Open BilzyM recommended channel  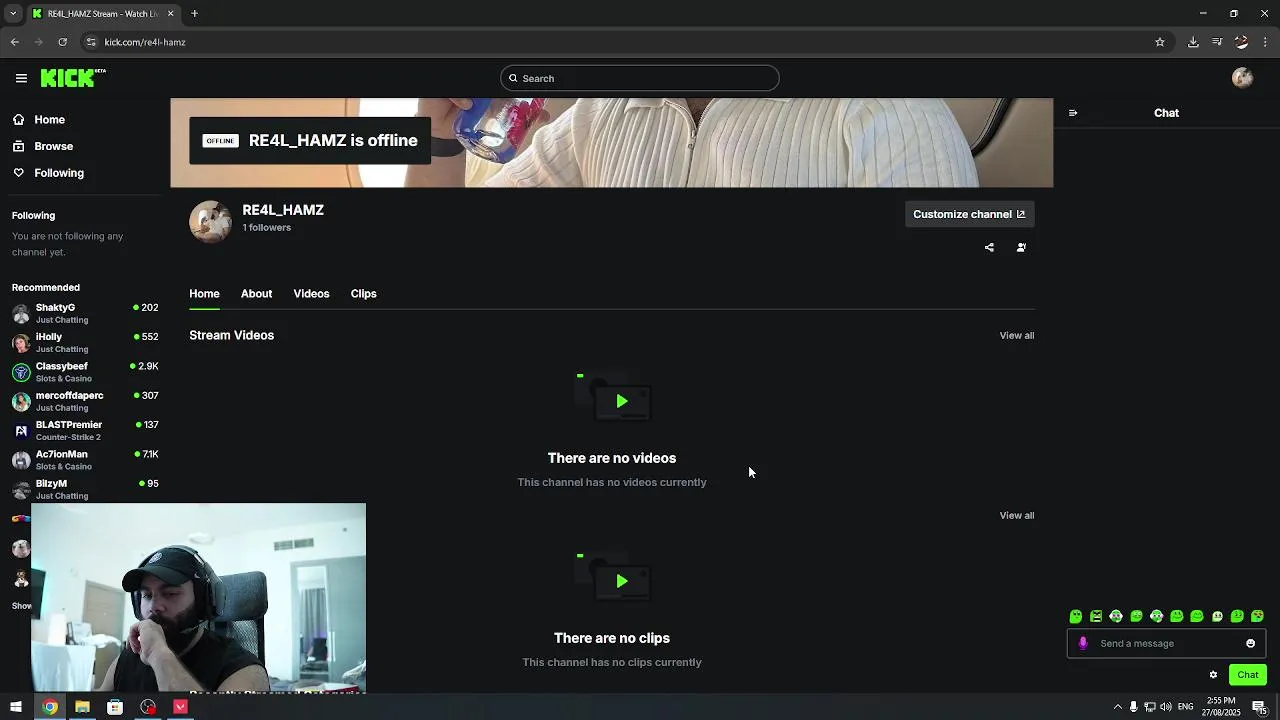85,489
